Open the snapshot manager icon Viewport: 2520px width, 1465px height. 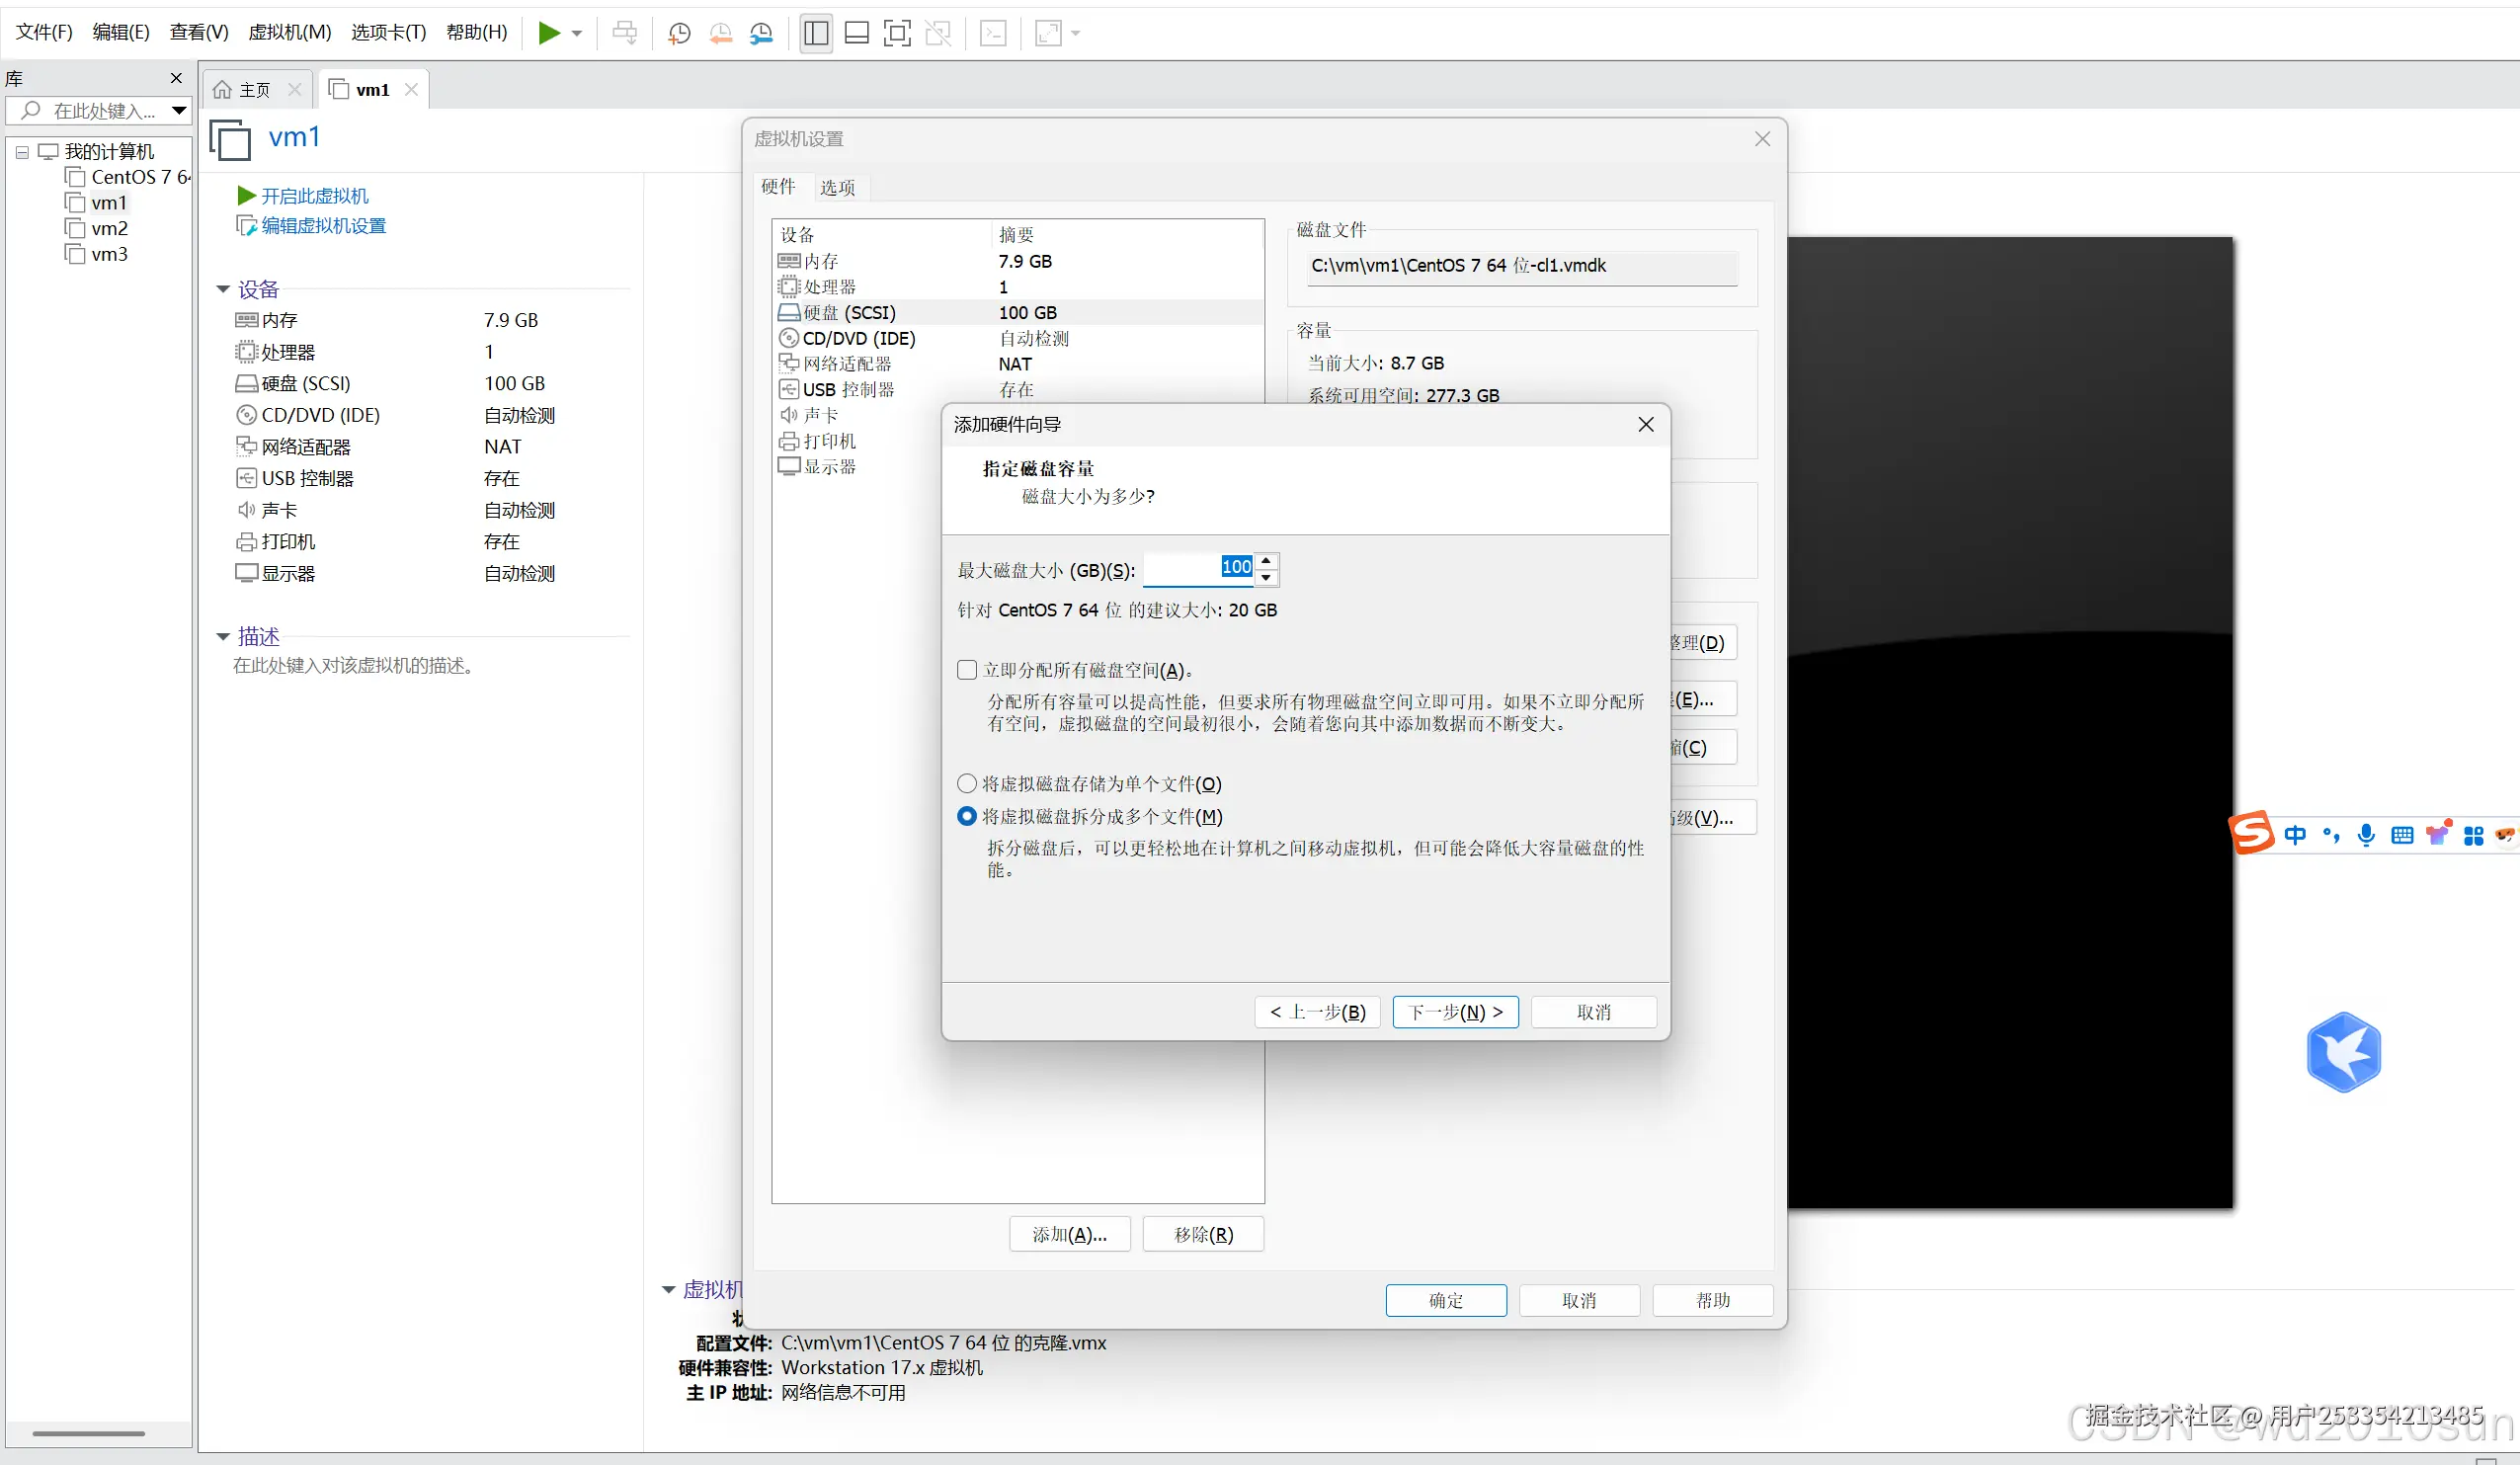(x=761, y=33)
